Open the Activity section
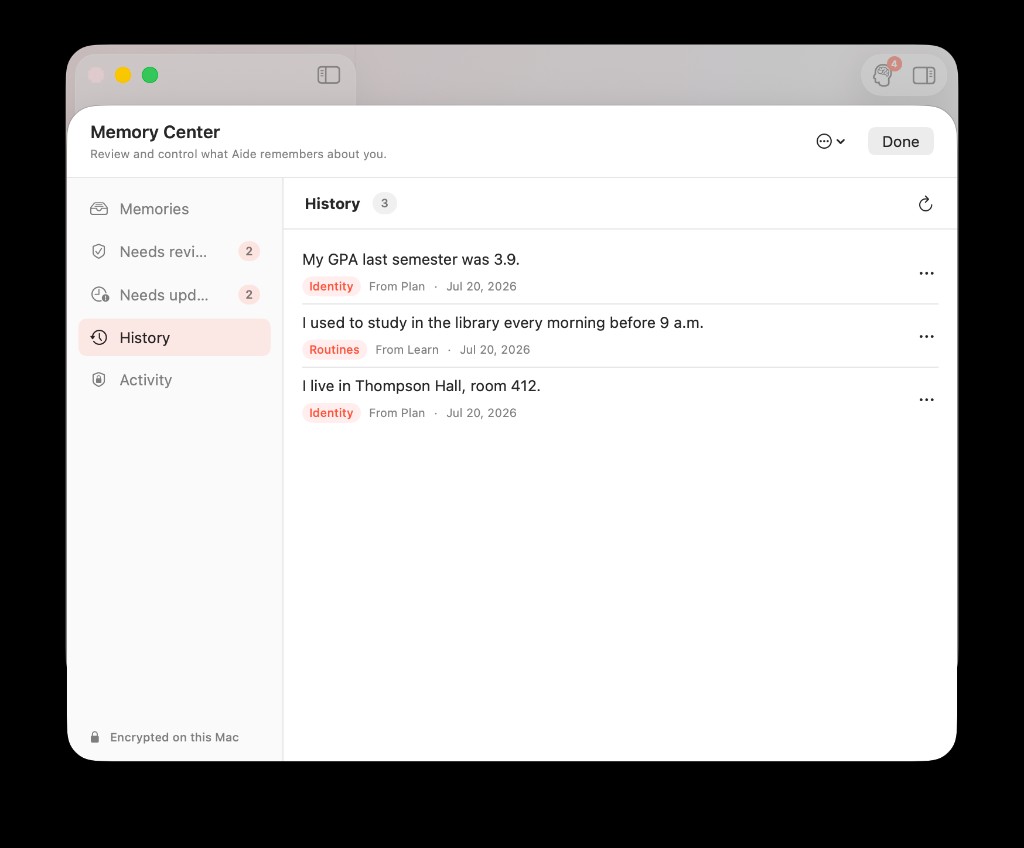Viewport: 1024px width, 848px height. pyautogui.click(x=174, y=380)
